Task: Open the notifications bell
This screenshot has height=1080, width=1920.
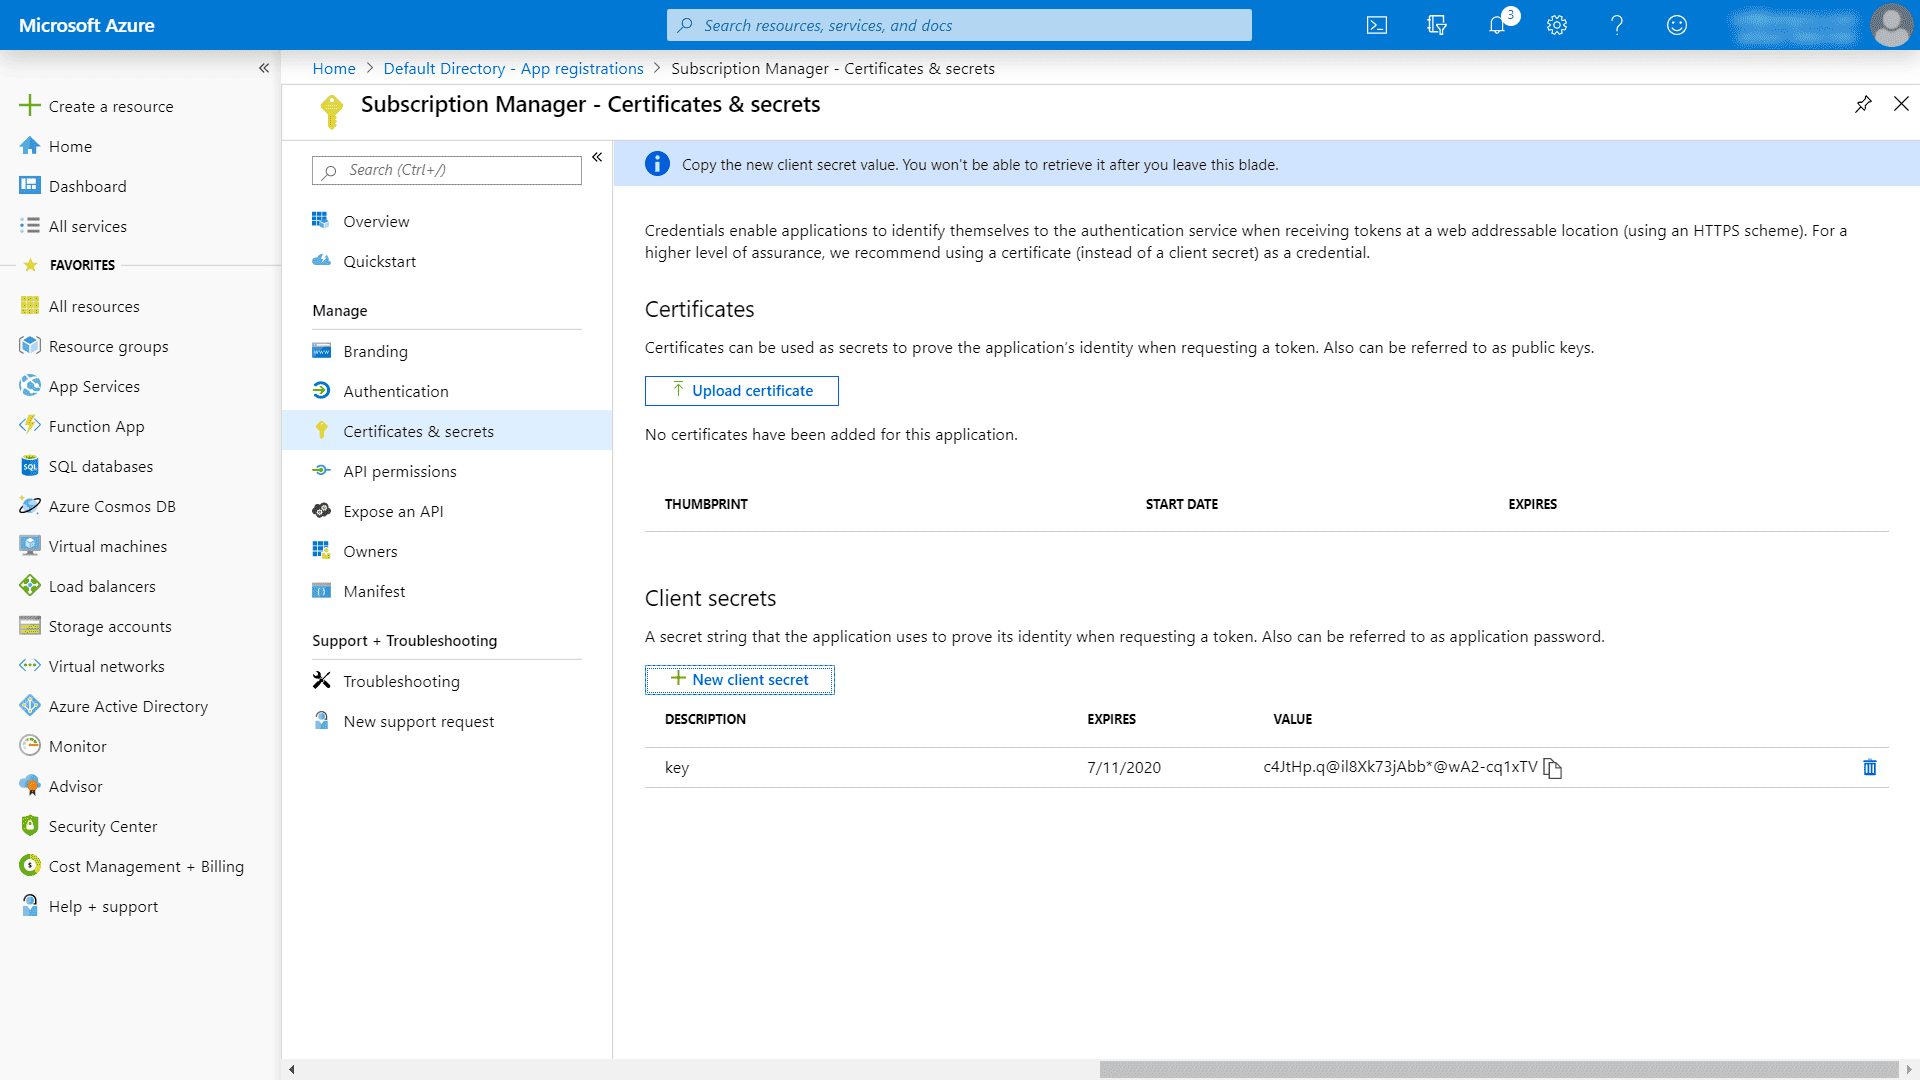Action: 1497,25
